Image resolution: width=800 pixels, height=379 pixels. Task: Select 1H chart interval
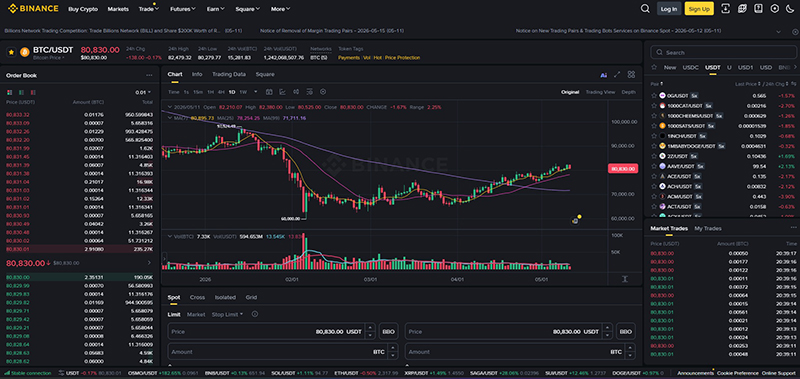tap(210, 92)
